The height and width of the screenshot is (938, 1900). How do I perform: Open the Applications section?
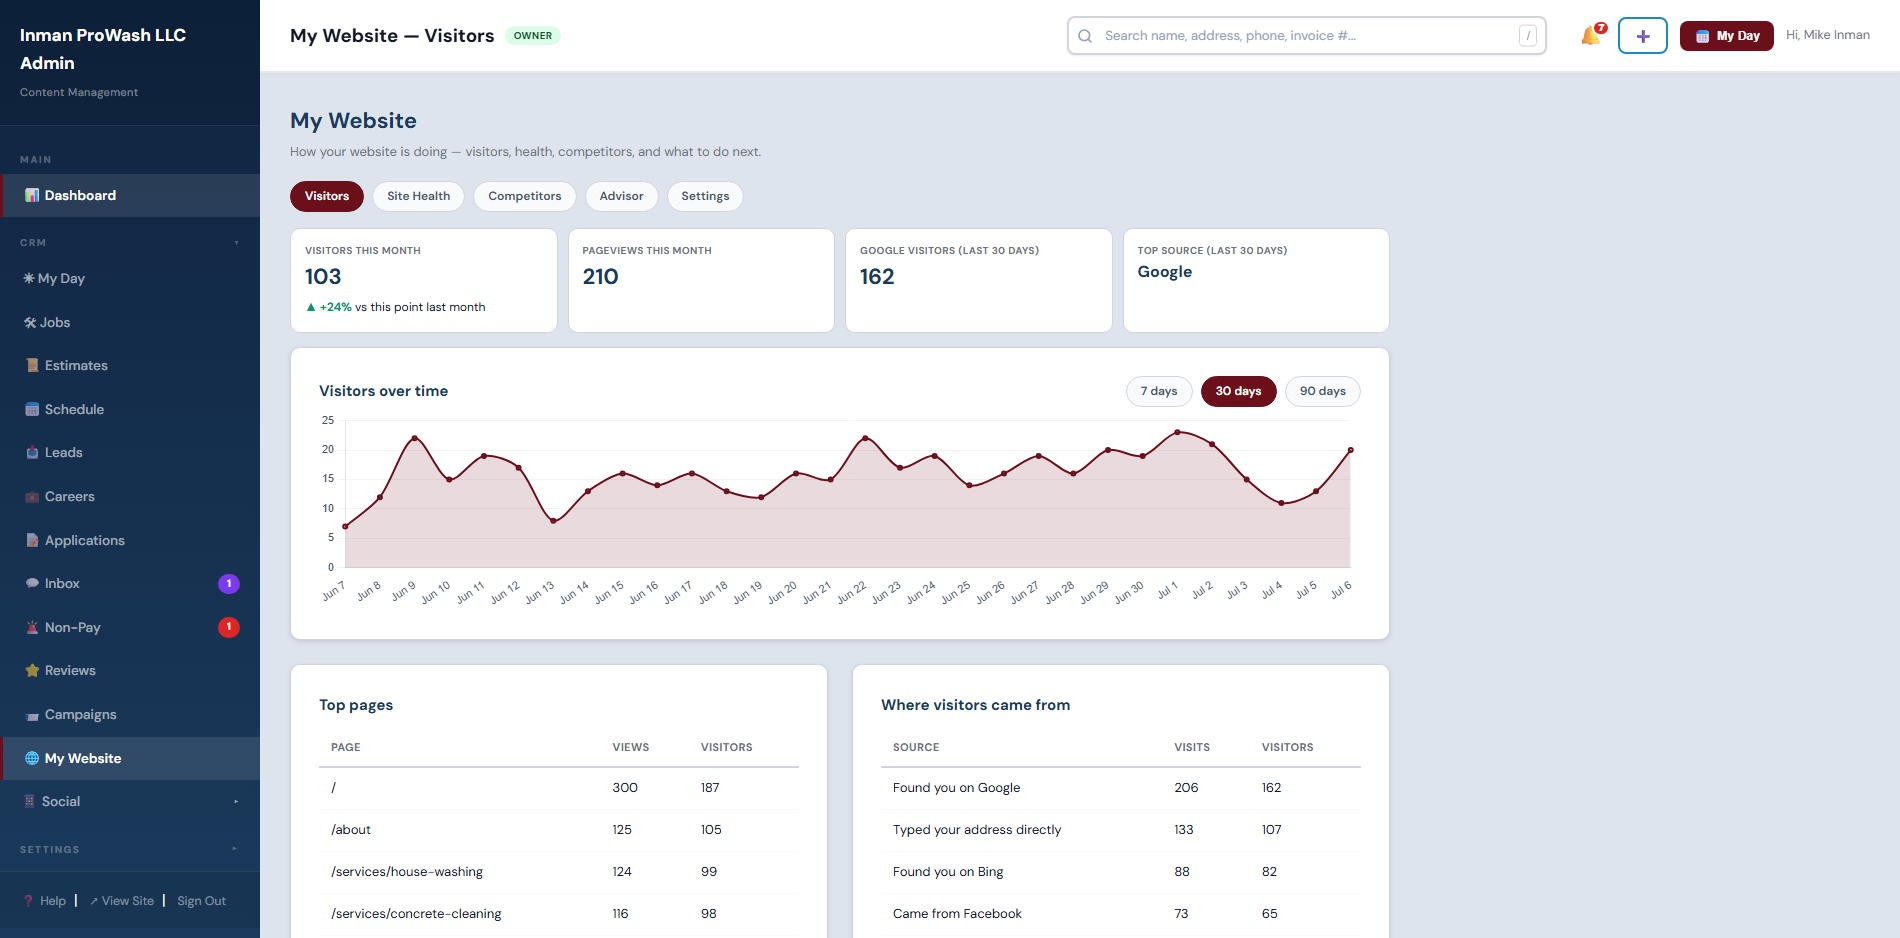click(130, 541)
